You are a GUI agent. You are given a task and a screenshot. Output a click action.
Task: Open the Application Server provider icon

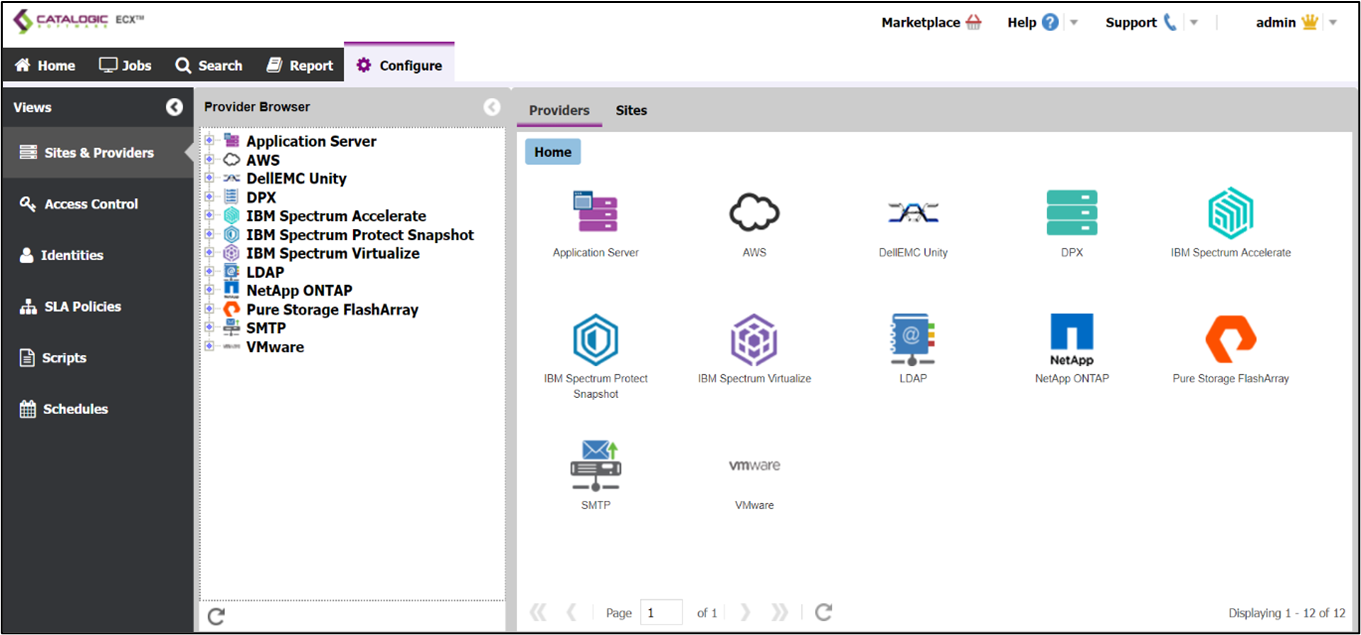(x=595, y=213)
